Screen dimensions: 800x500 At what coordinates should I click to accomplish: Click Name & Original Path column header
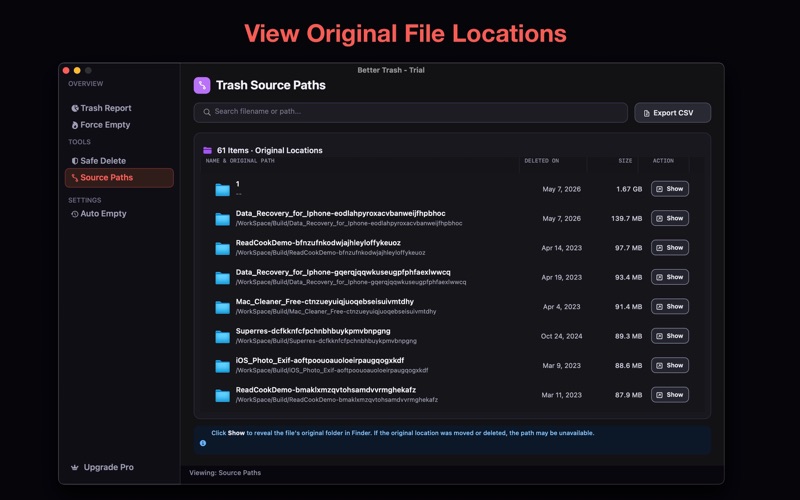[x=240, y=161]
